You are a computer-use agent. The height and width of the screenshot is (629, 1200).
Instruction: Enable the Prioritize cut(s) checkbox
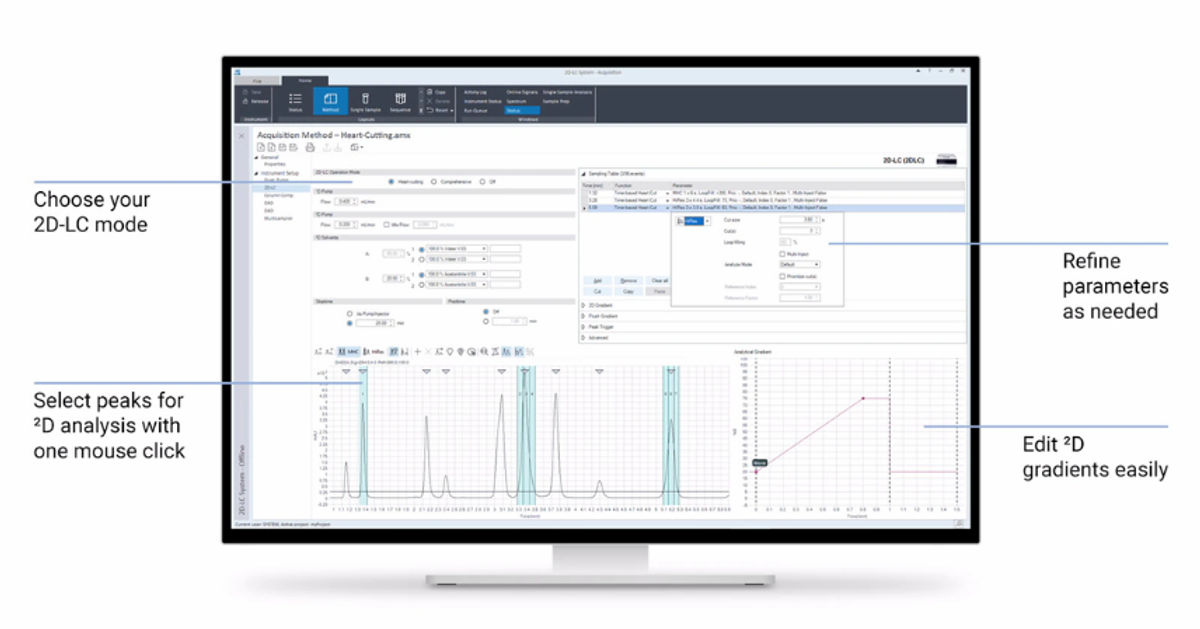(x=782, y=277)
